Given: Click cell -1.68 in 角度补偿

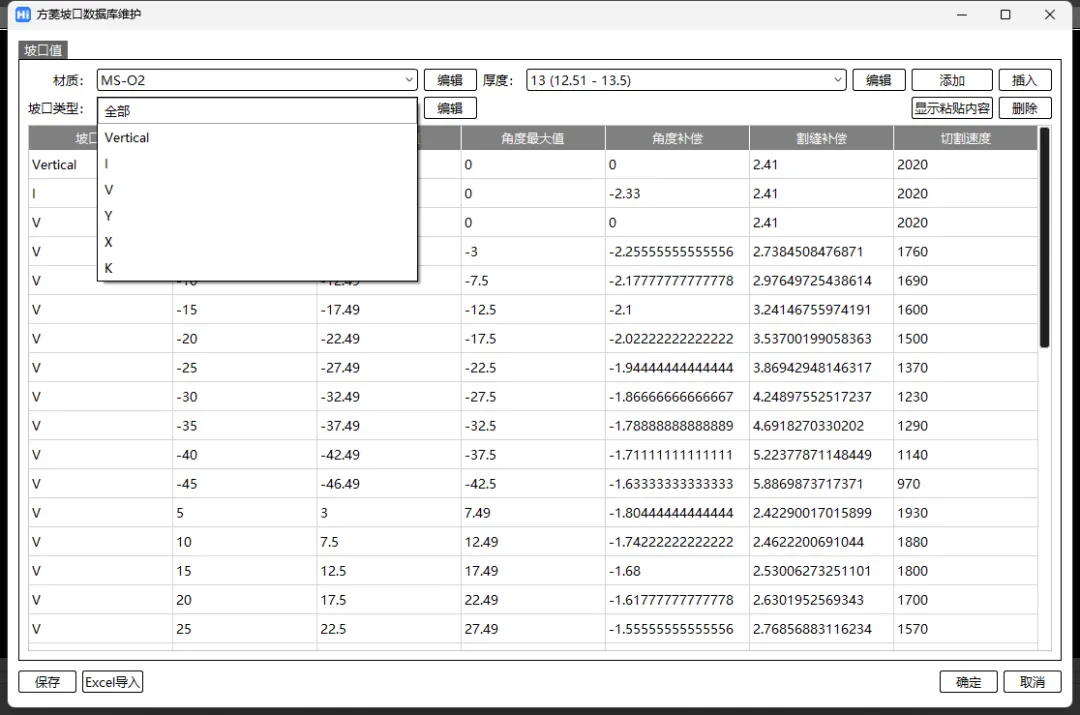Looking at the screenshot, I should coord(677,570).
